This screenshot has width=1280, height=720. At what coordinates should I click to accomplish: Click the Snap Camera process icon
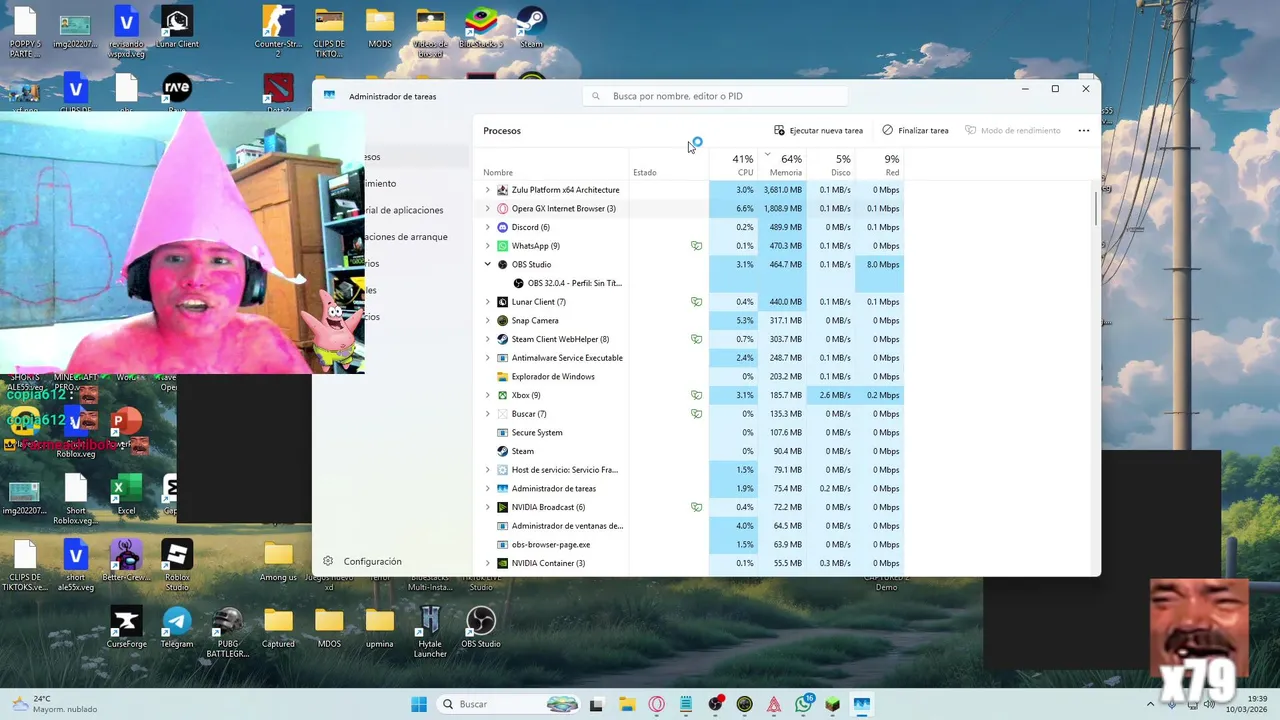pos(502,320)
